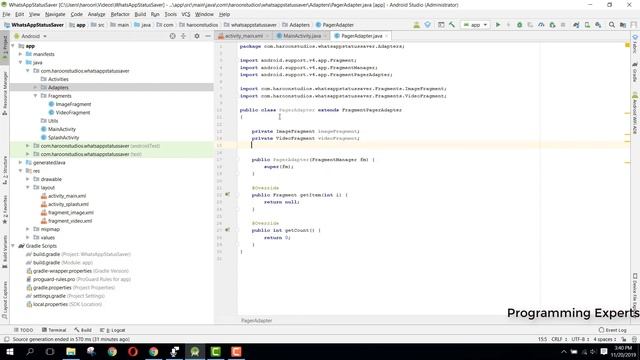Click override gutter icon beside getItem

(227, 195)
